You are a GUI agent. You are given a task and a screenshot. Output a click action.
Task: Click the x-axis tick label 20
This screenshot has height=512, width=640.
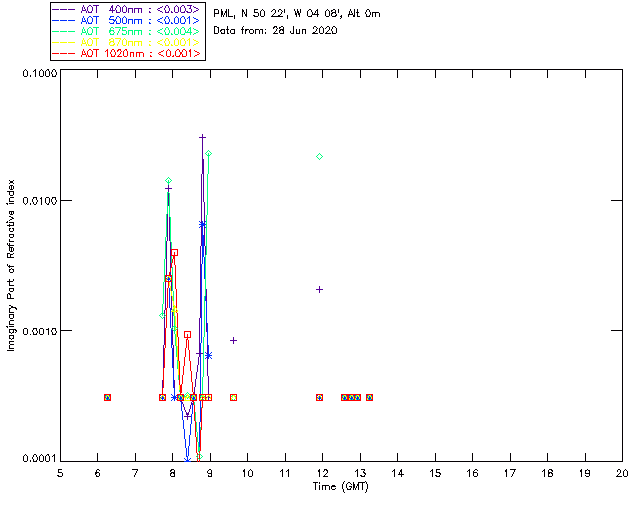click(622, 473)
